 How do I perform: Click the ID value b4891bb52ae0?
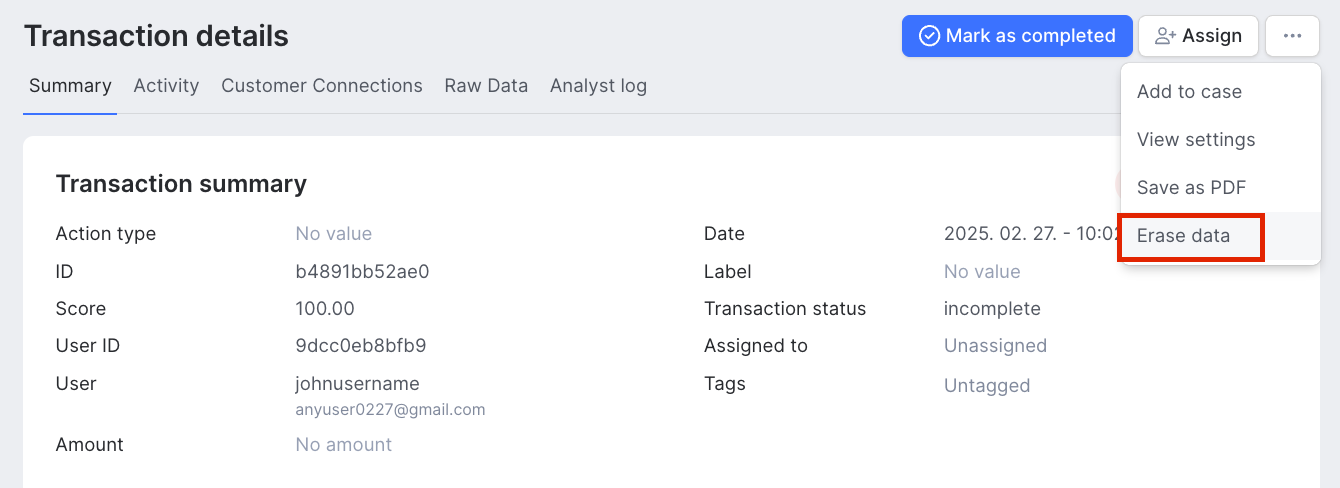click(362, 272)
